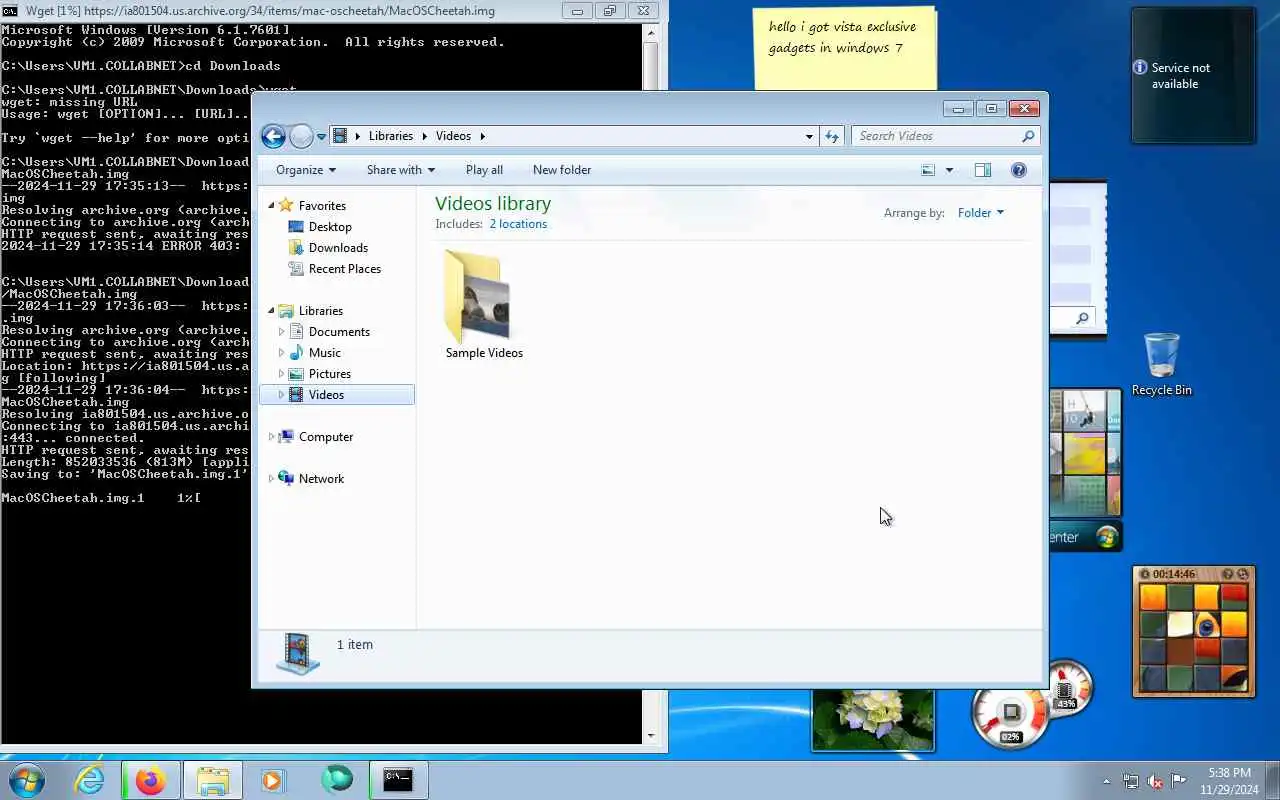This screenshot has width=1280, height=800.
Task: Collapse the Libraries group
Action: 271,311
